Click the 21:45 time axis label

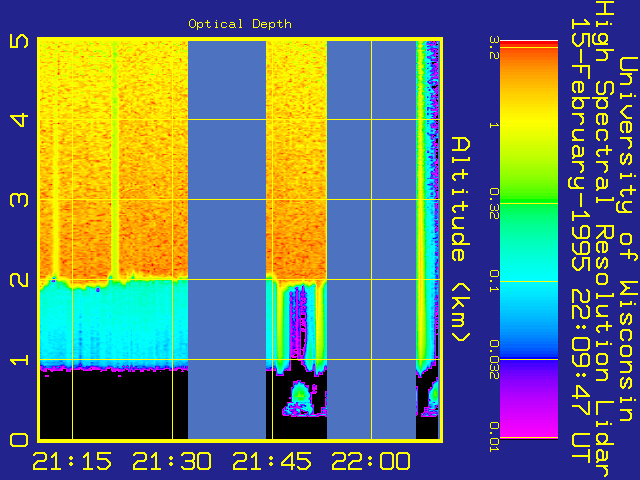(272, 461)
